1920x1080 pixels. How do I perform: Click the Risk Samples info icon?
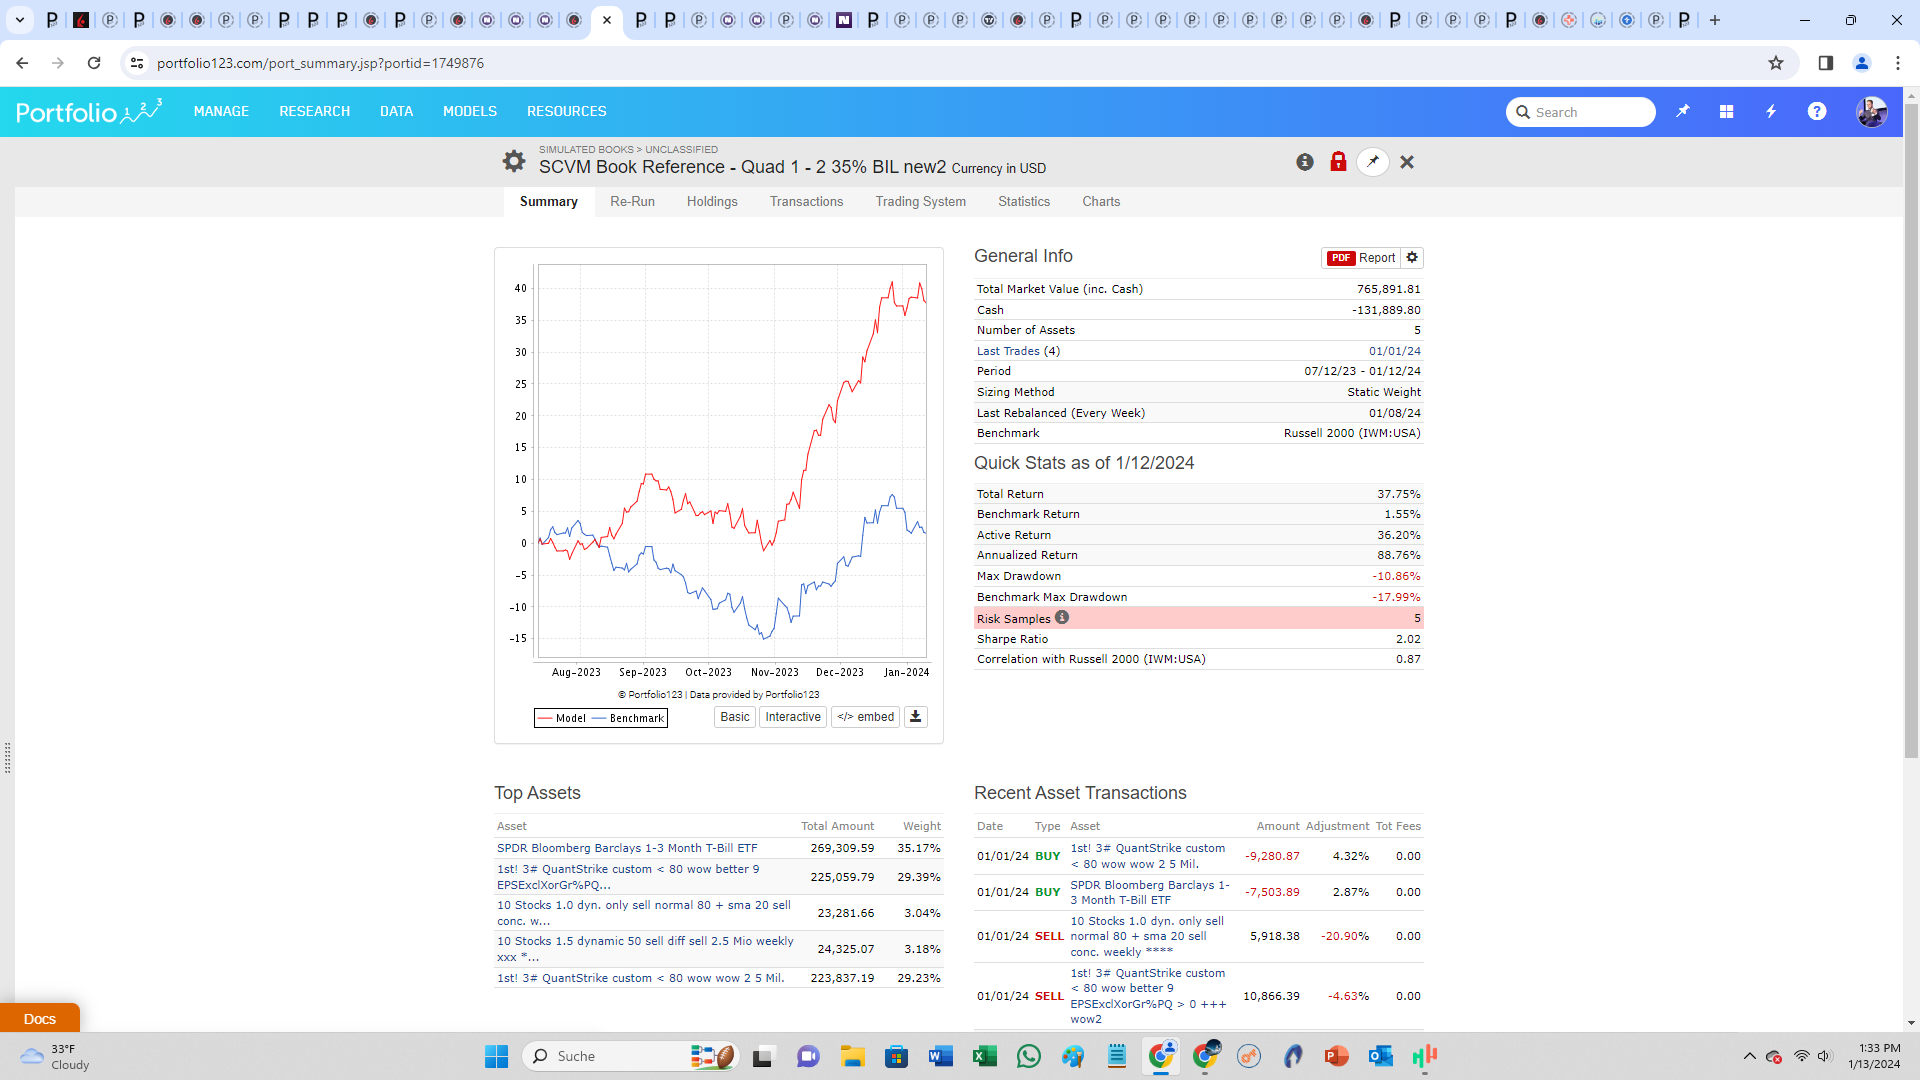click(1062, 618)
